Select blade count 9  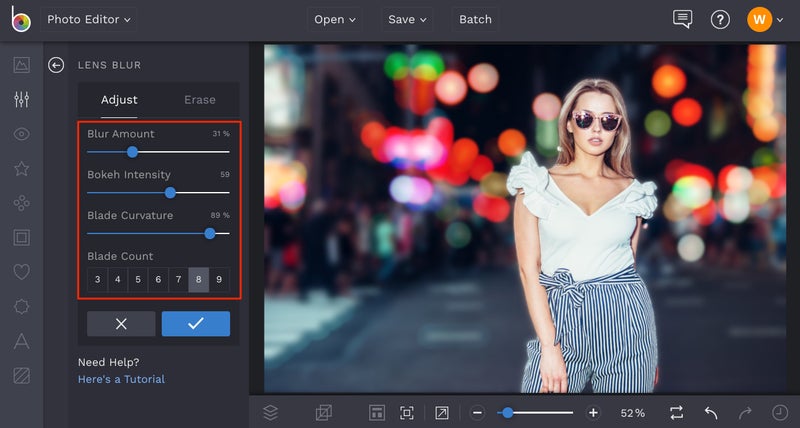(219, 280)
